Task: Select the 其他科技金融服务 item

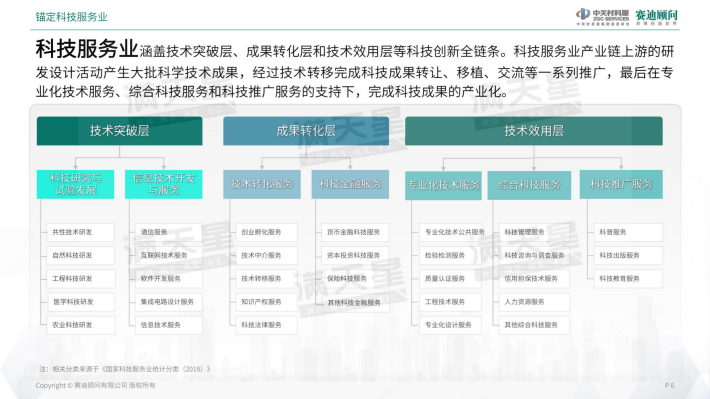Action: pos(355,303)
